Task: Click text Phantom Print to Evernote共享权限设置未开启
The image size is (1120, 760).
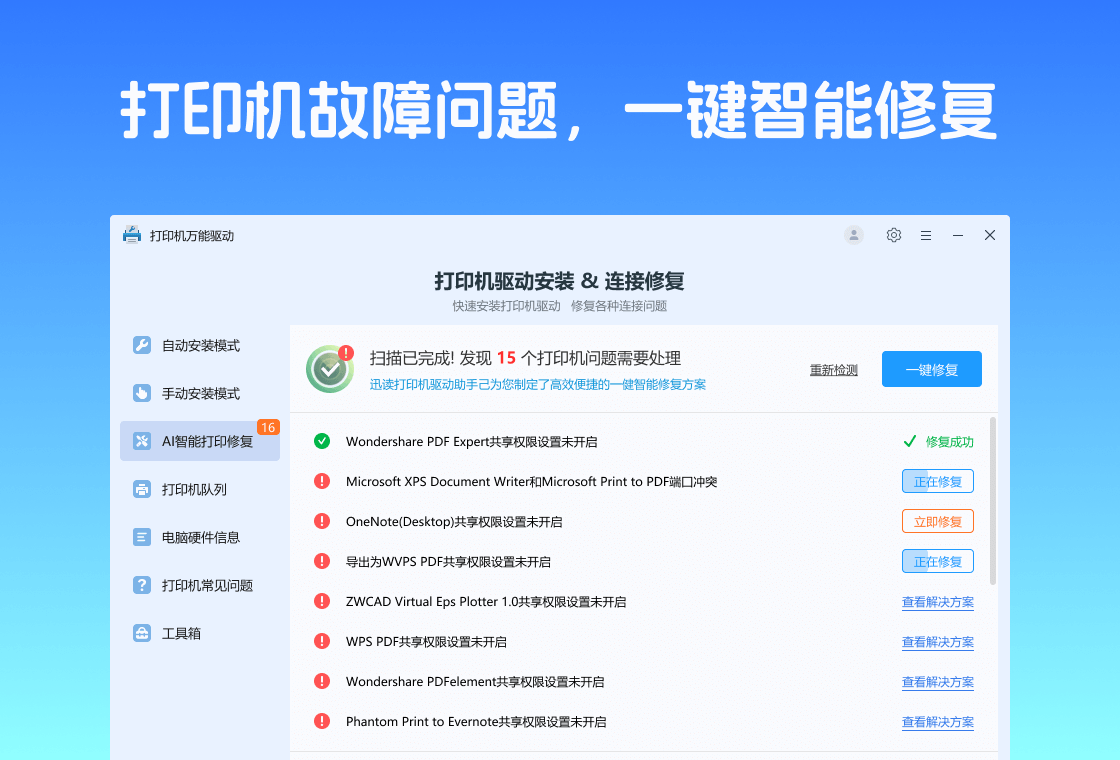Action: [476, 721]
